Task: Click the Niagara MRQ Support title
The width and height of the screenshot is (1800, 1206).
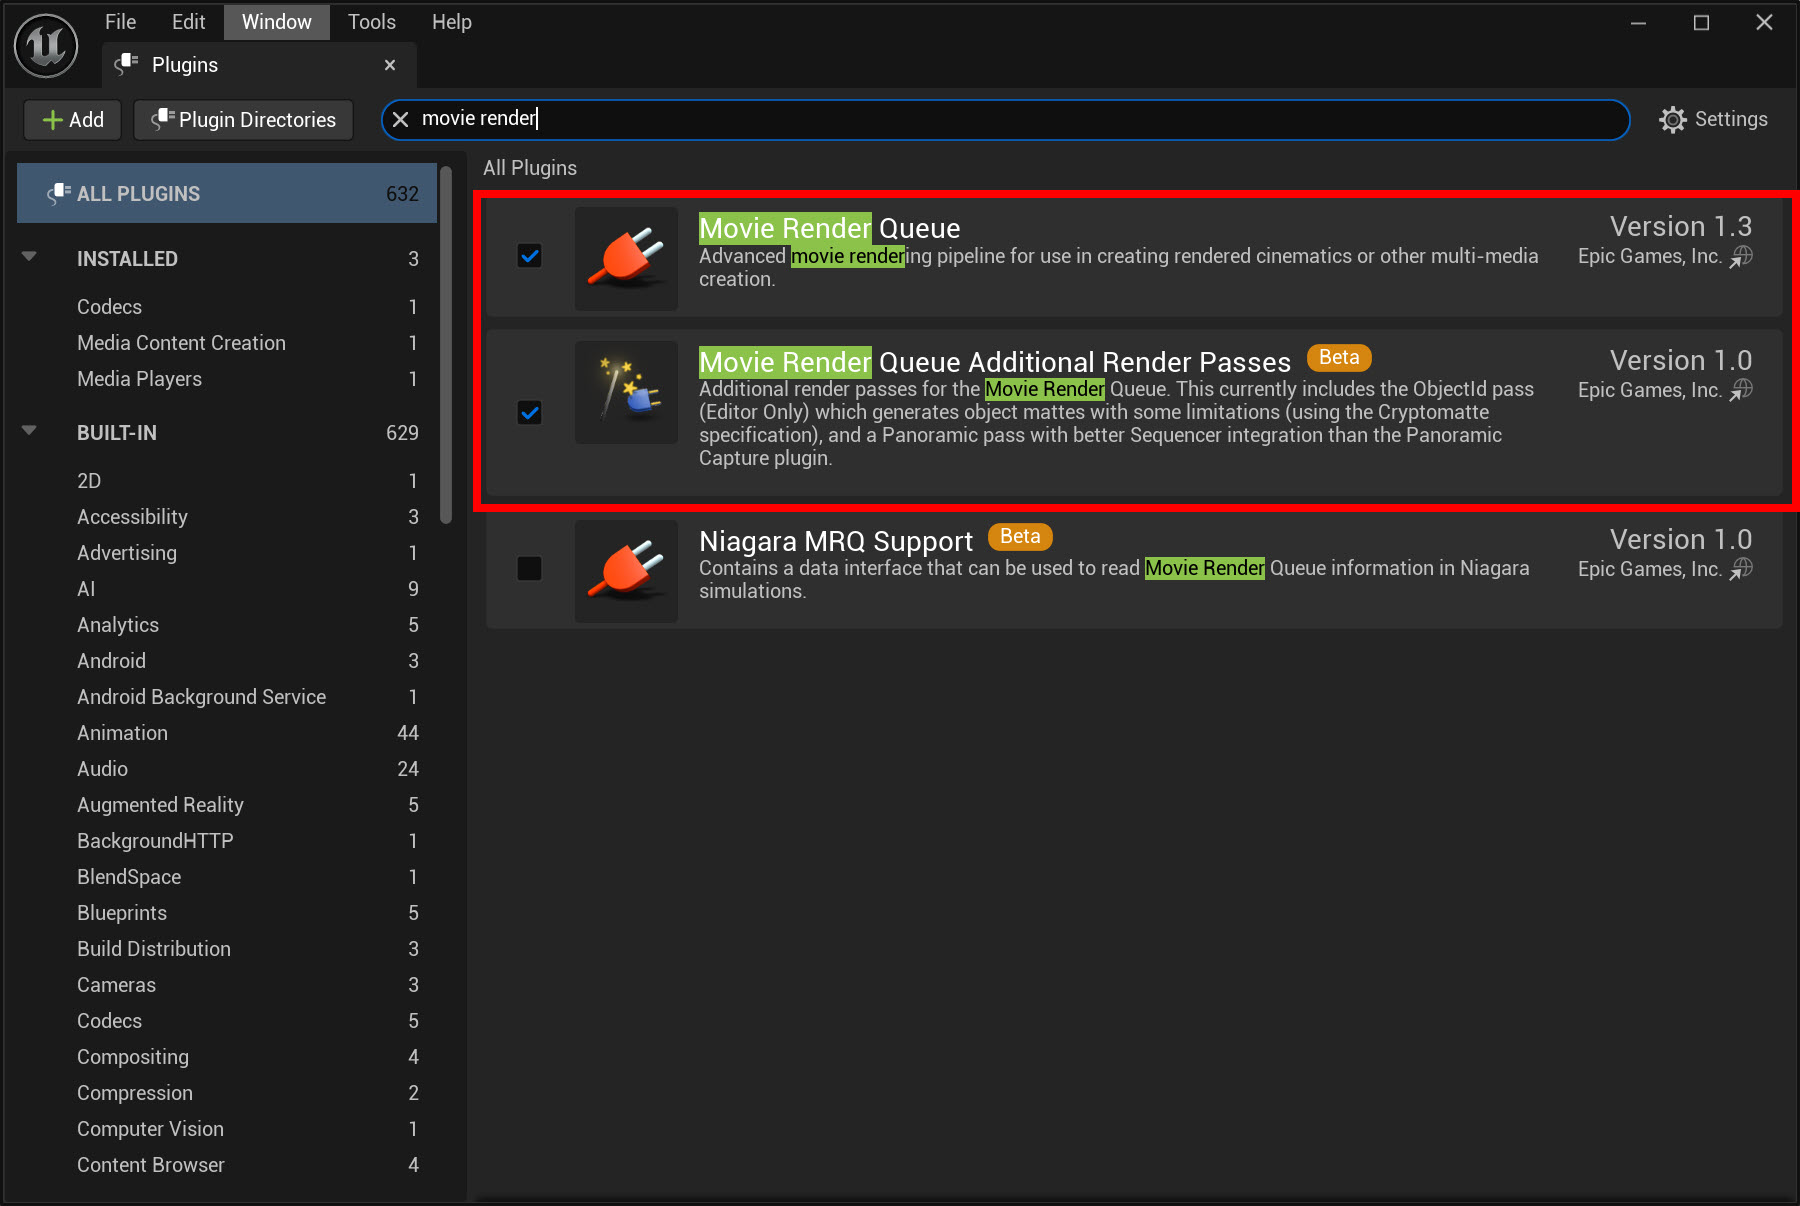Action: [836, 541]
